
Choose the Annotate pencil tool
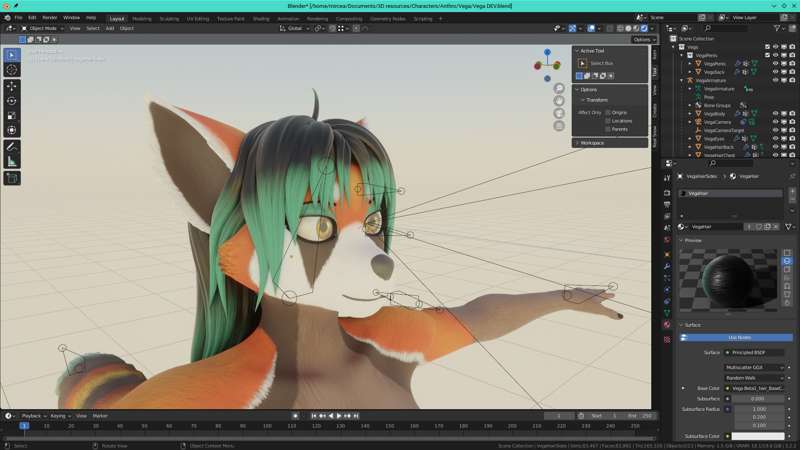pos(12,146)
